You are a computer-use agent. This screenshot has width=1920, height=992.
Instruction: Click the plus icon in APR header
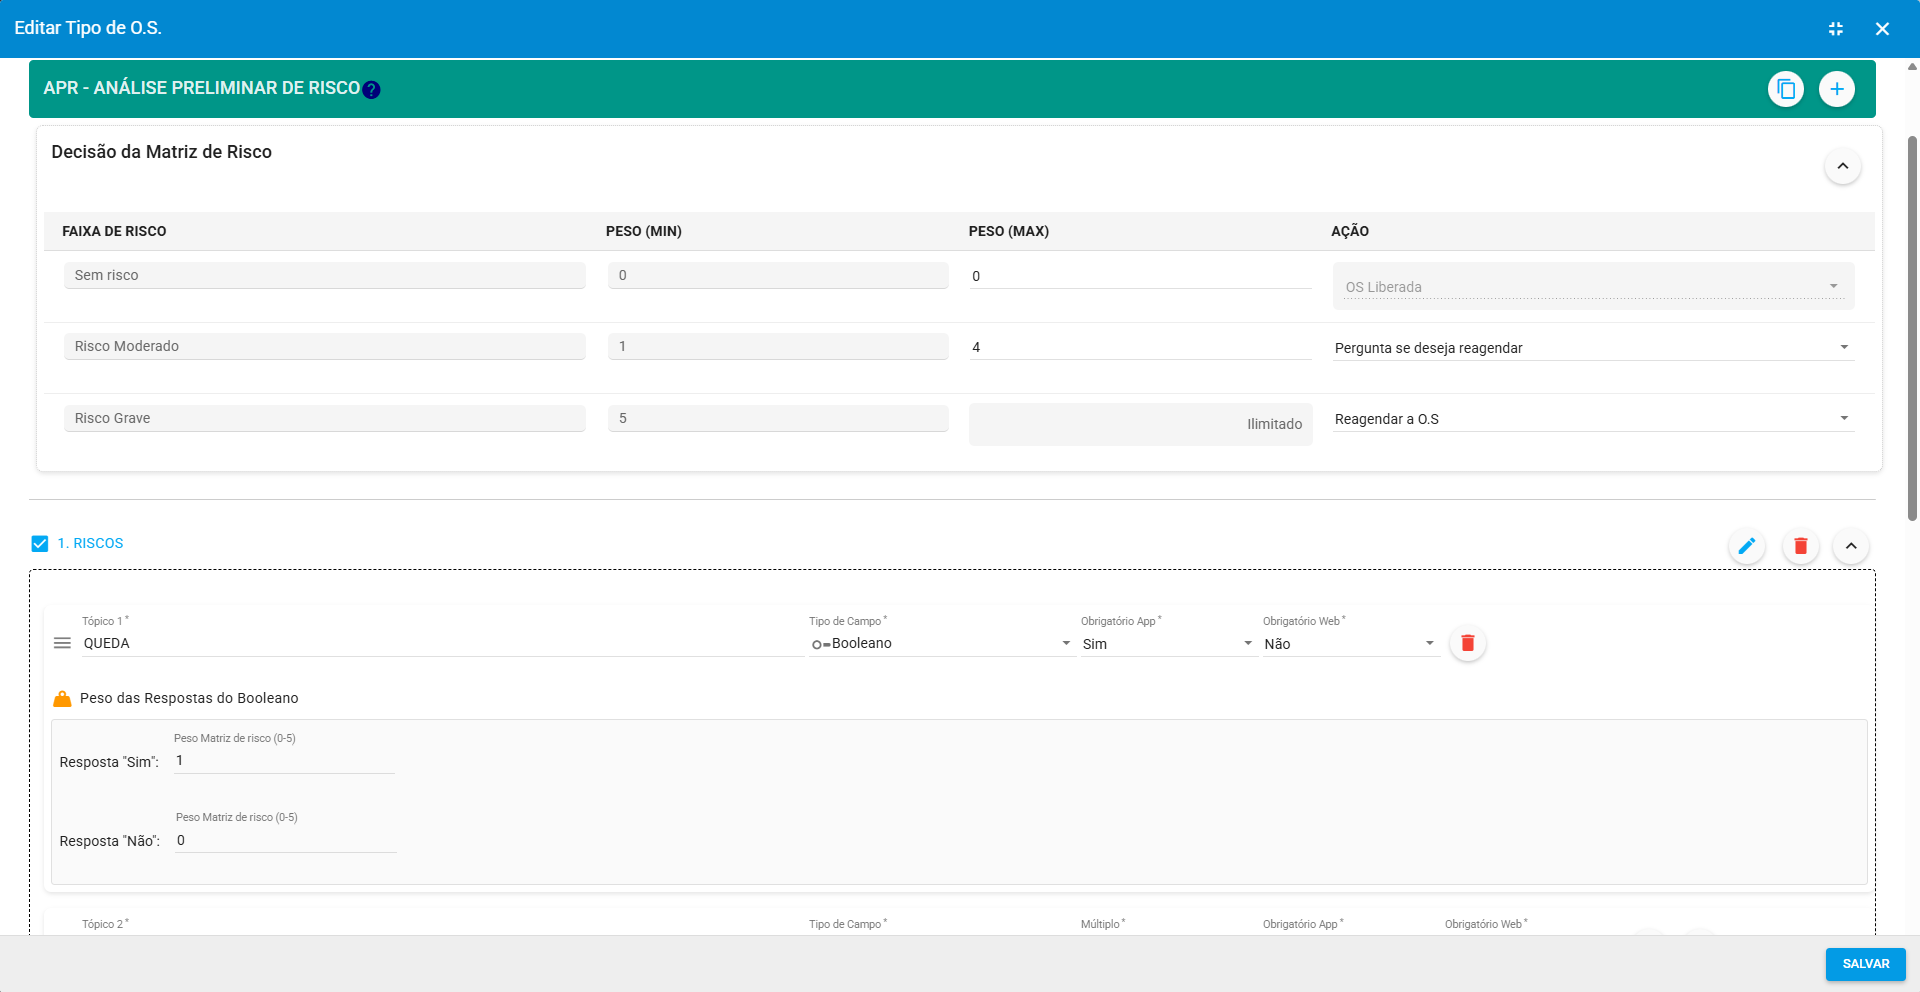pyautogui.click(x=1836, y=89)
